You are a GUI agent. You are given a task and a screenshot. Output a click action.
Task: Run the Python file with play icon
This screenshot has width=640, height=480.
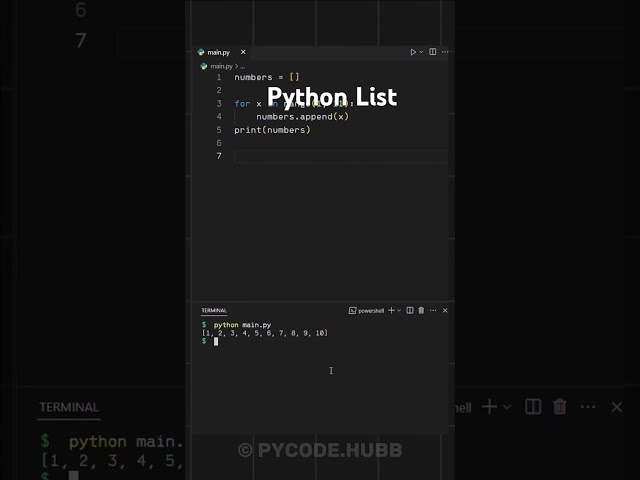tap(413, 52)
